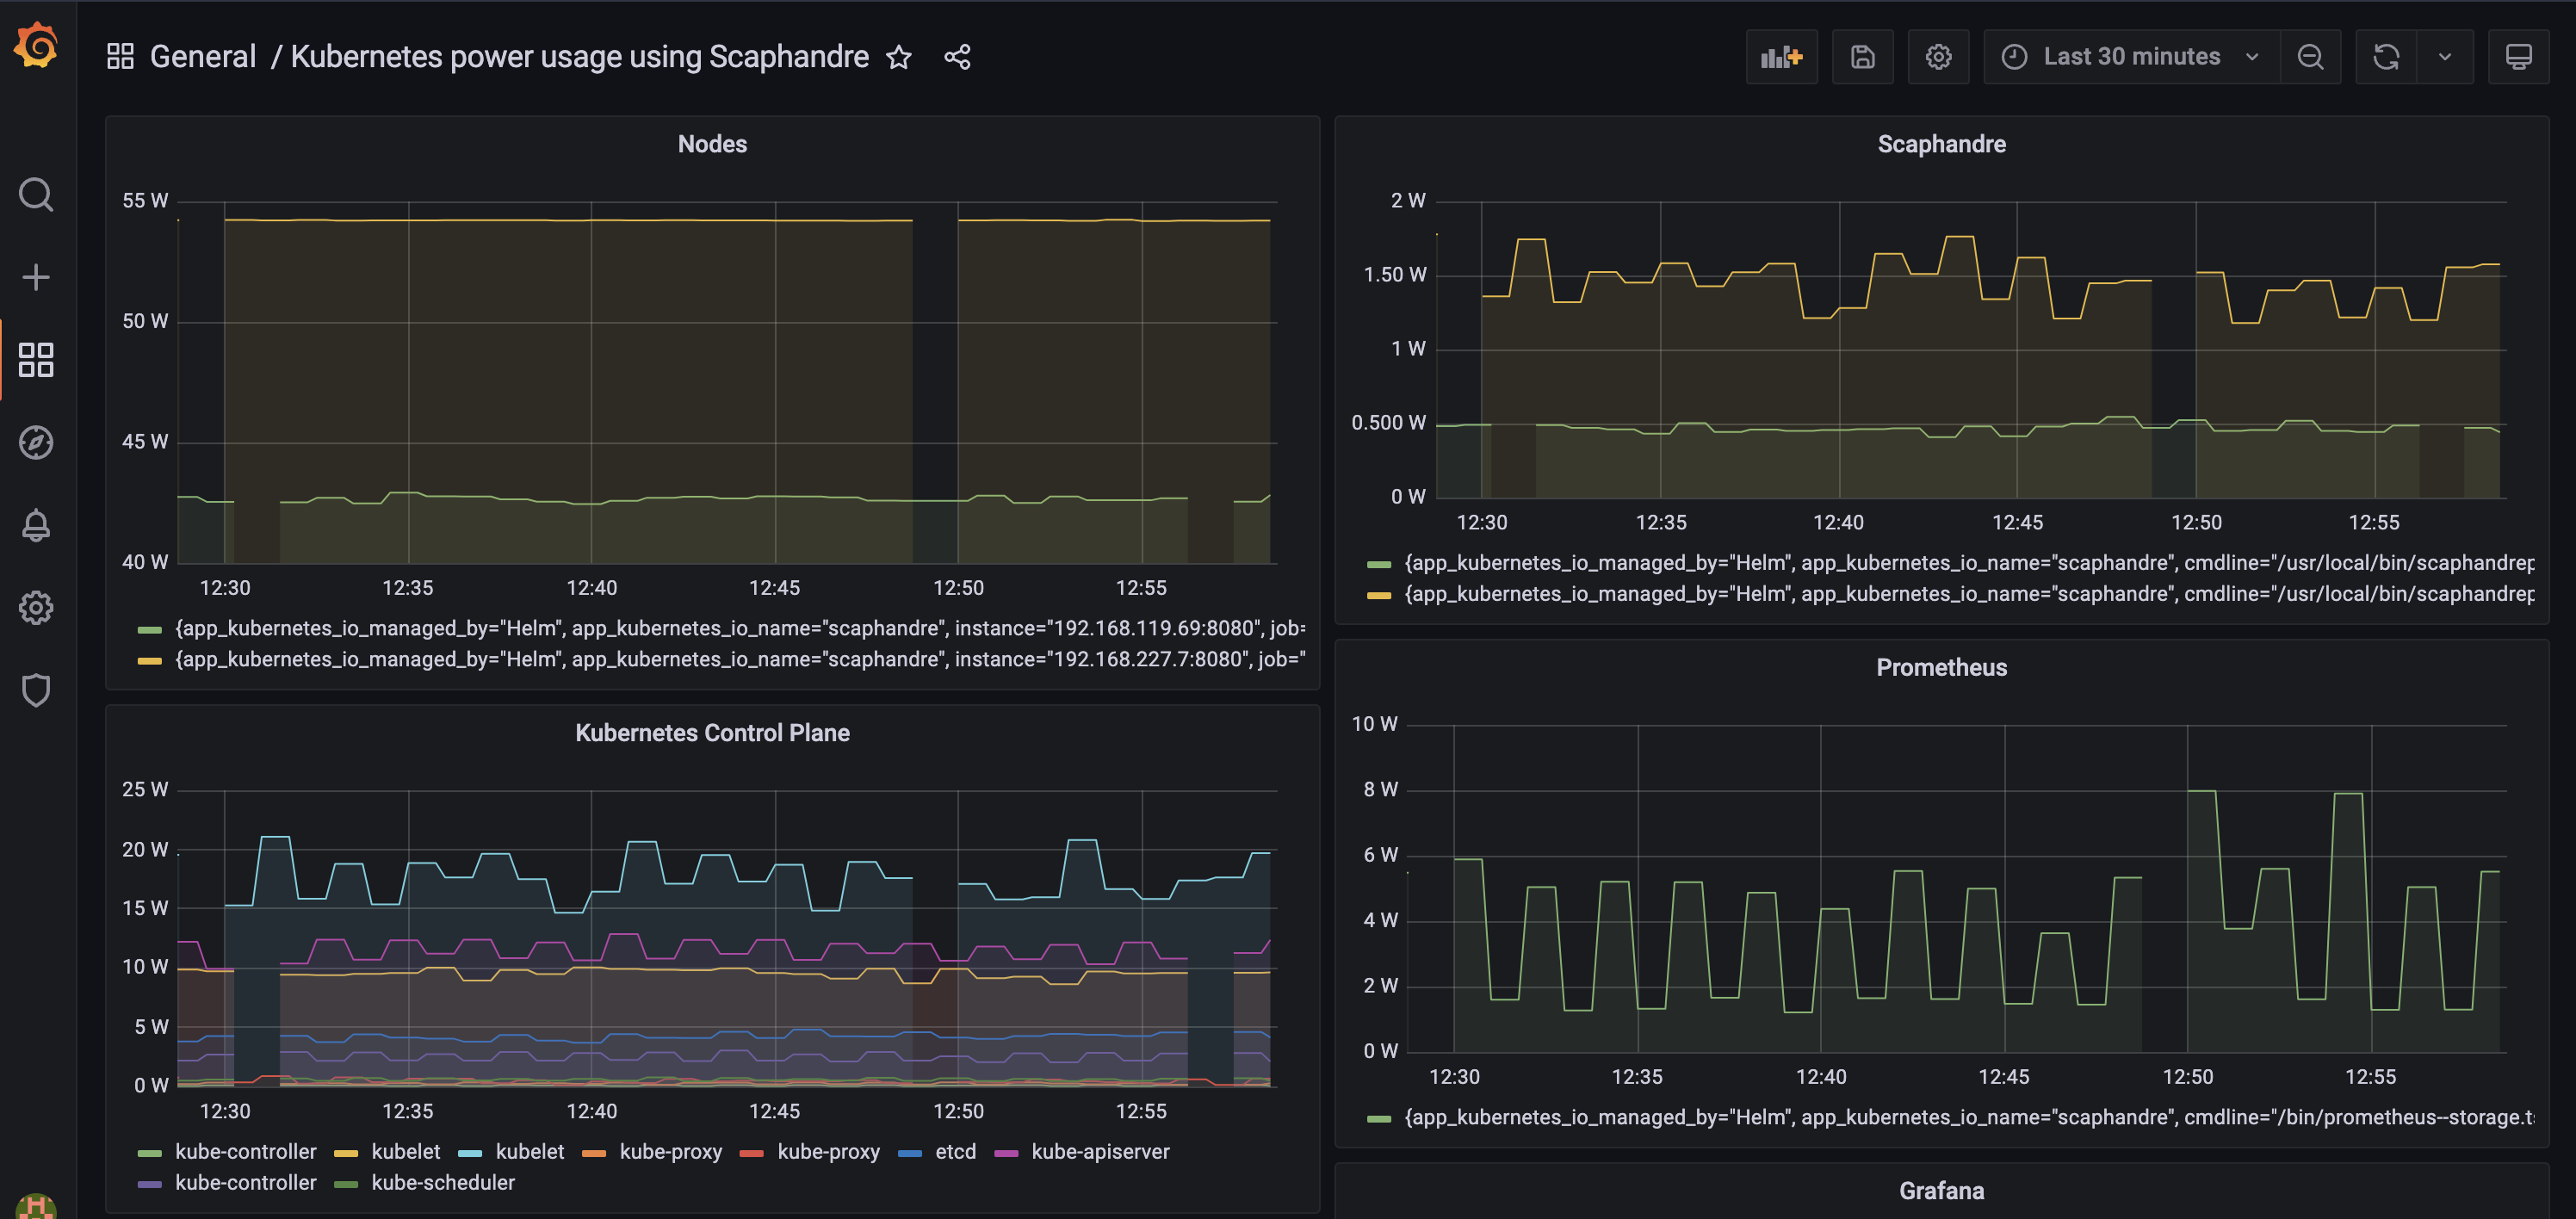2576x1219 pixels.
Task: Share the dashboard via share icon
Action: pyautogui.click(x=957, y=57)
